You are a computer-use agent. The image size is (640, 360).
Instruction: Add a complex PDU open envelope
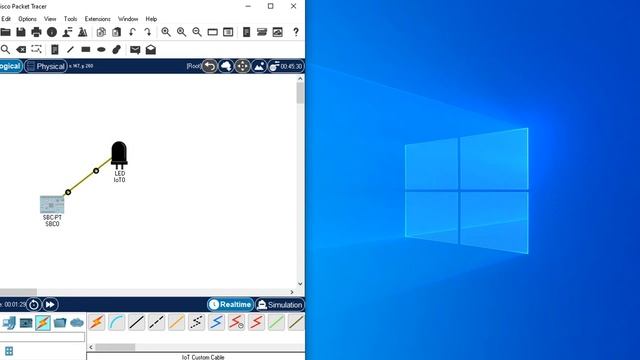point(151,50)
